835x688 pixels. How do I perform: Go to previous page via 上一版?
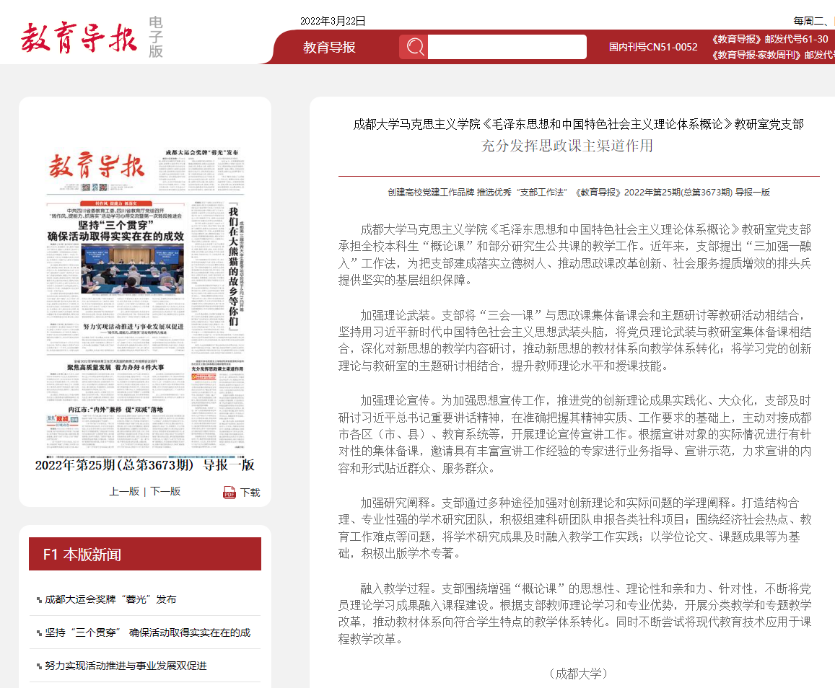(x=124, y=492)
